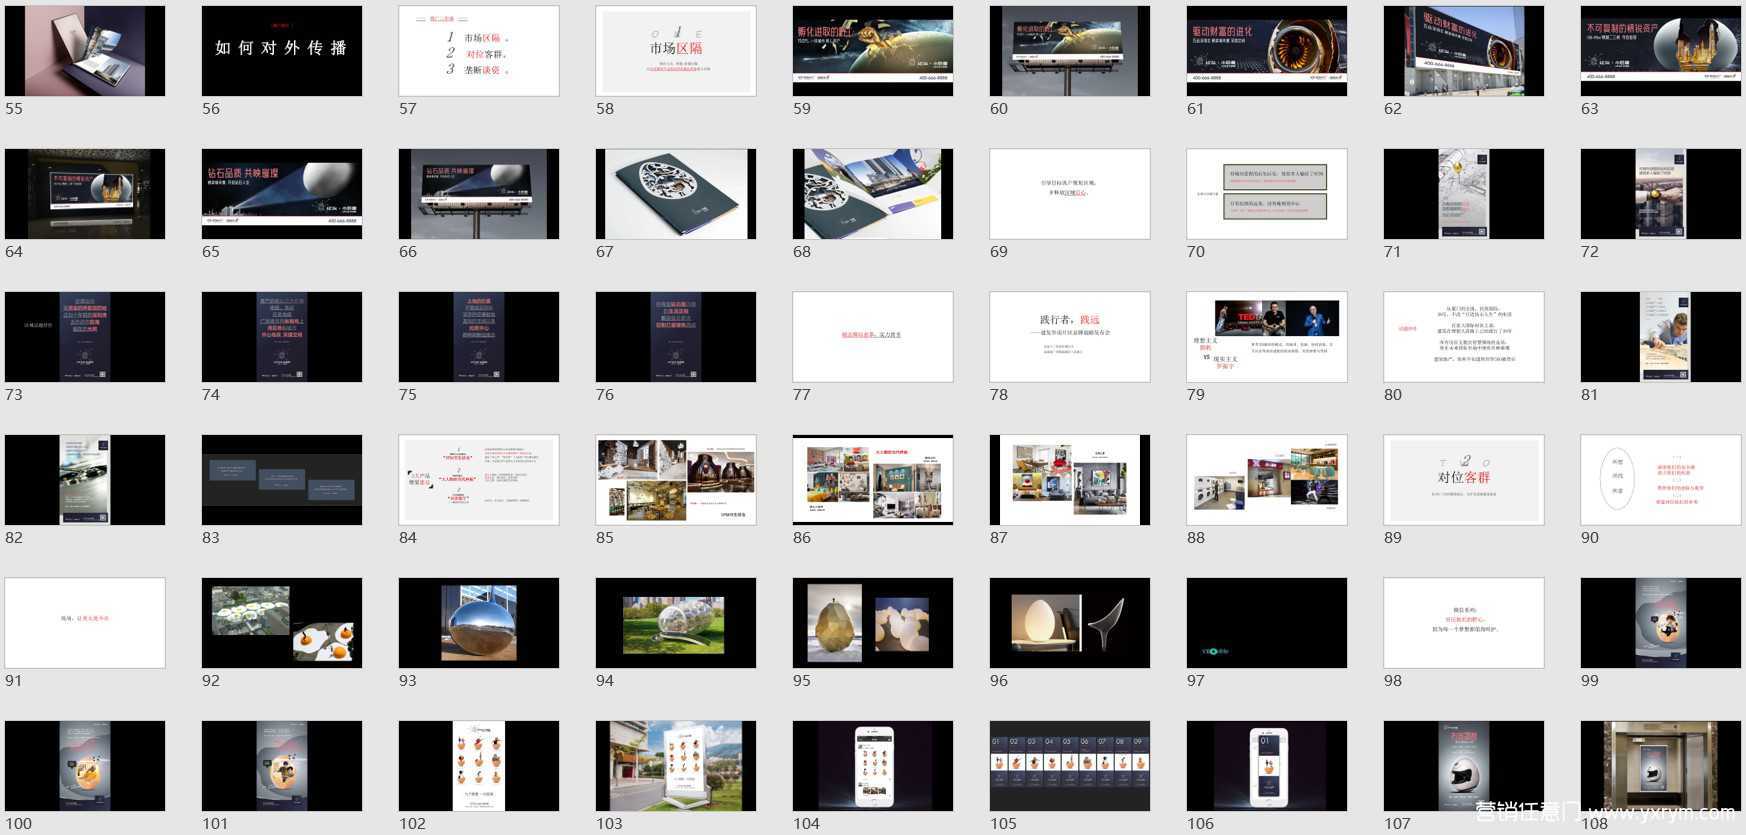
Task: Select slide 86 colorful rooms thumbnail
Action: (x=873, y=480)
